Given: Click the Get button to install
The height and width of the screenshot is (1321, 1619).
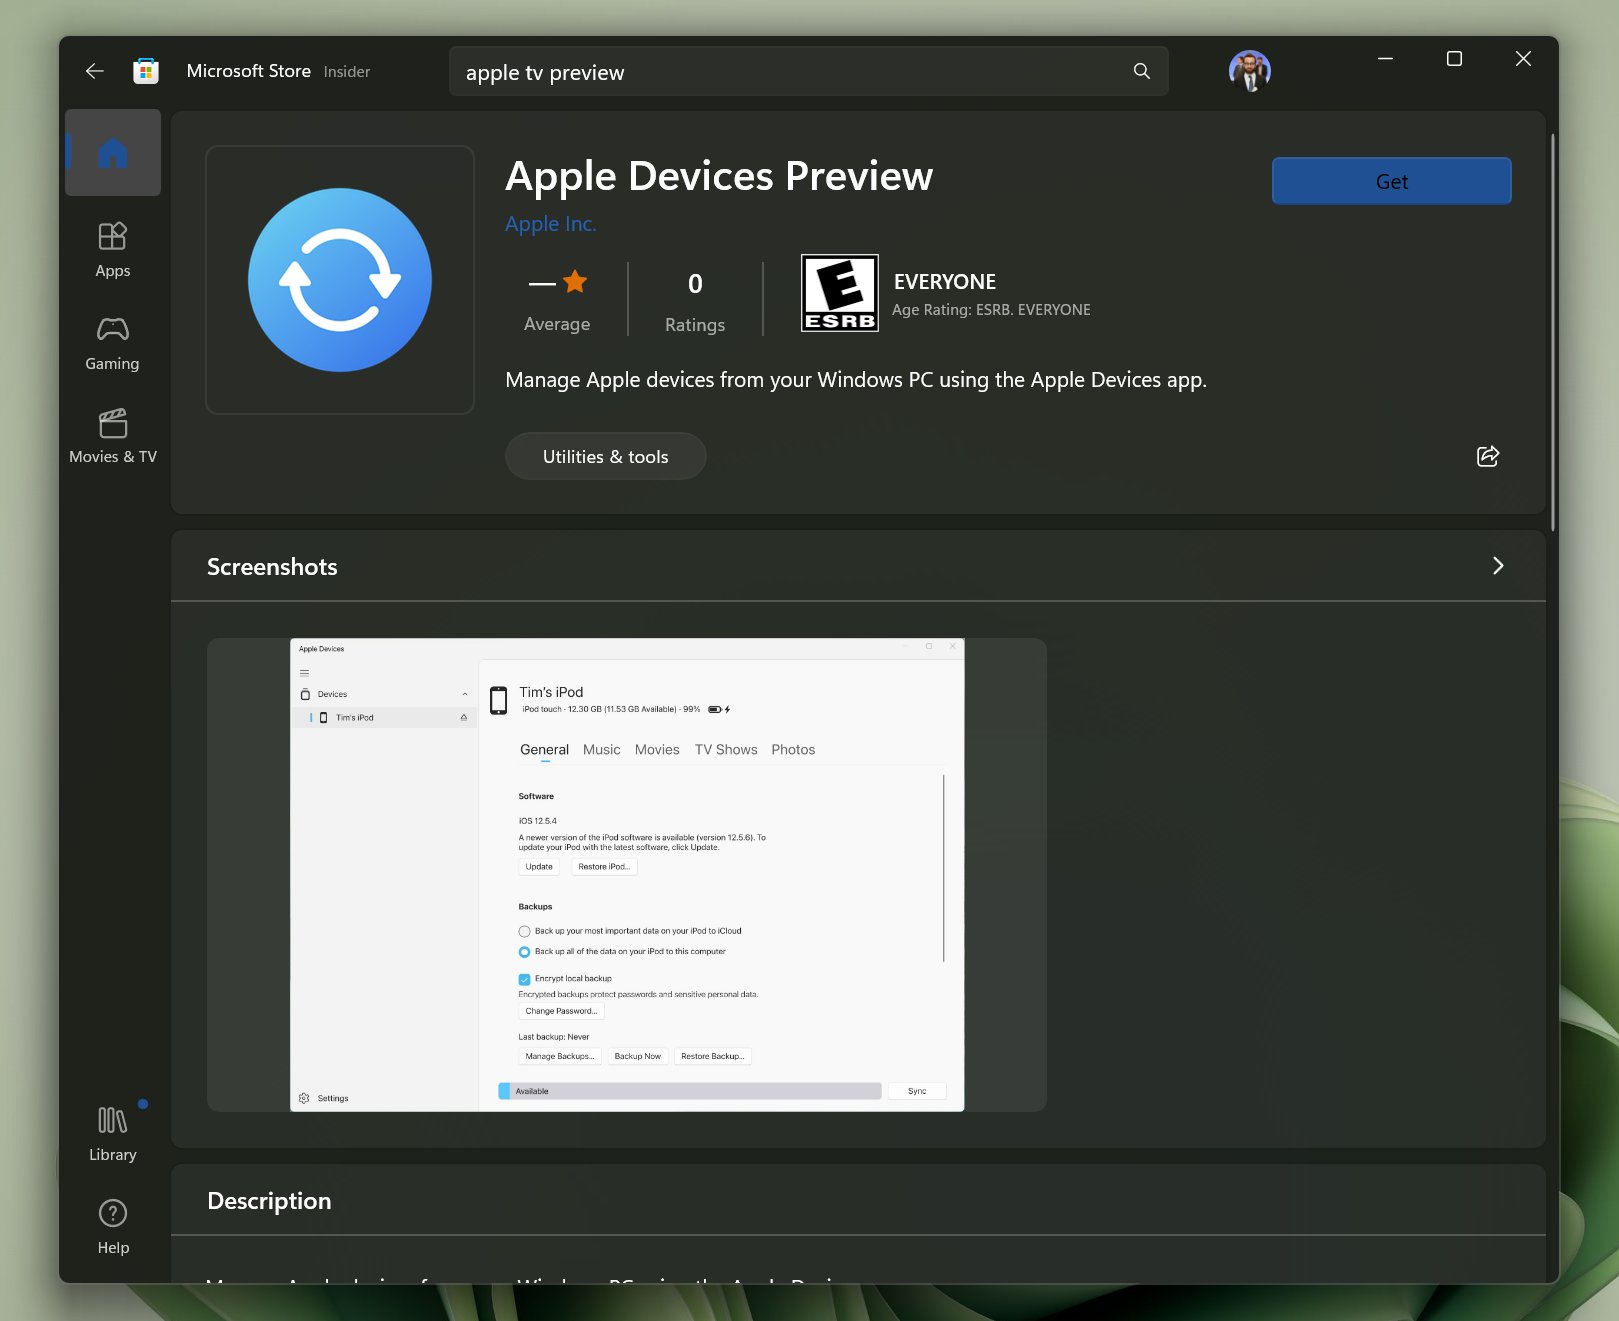Looking at the screenshot, I should point(1390,181).
